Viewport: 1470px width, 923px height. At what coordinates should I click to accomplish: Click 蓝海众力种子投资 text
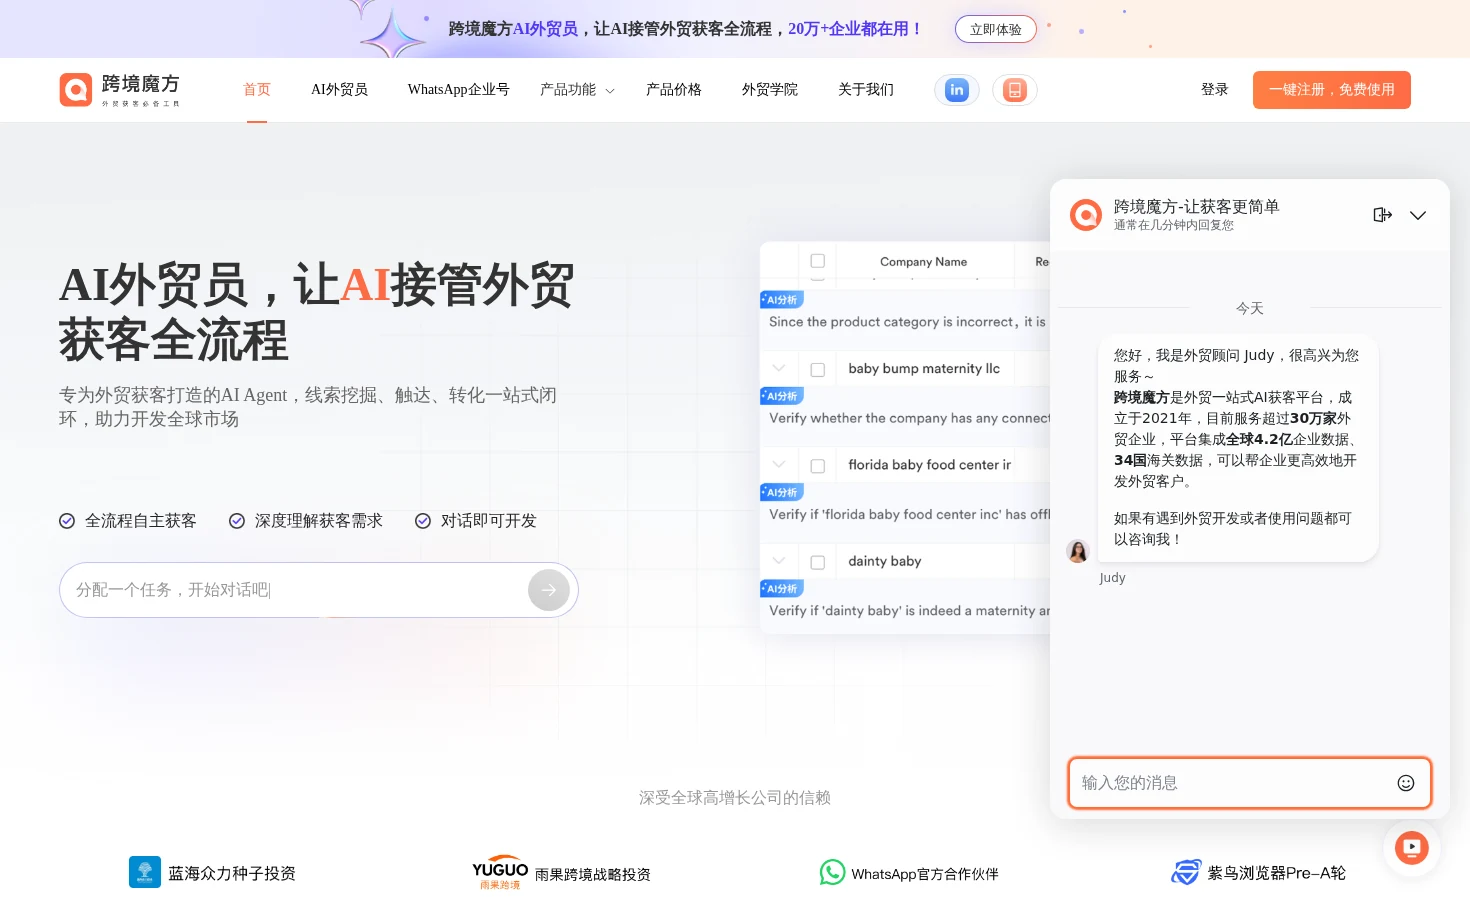click(x=232, y=873)
